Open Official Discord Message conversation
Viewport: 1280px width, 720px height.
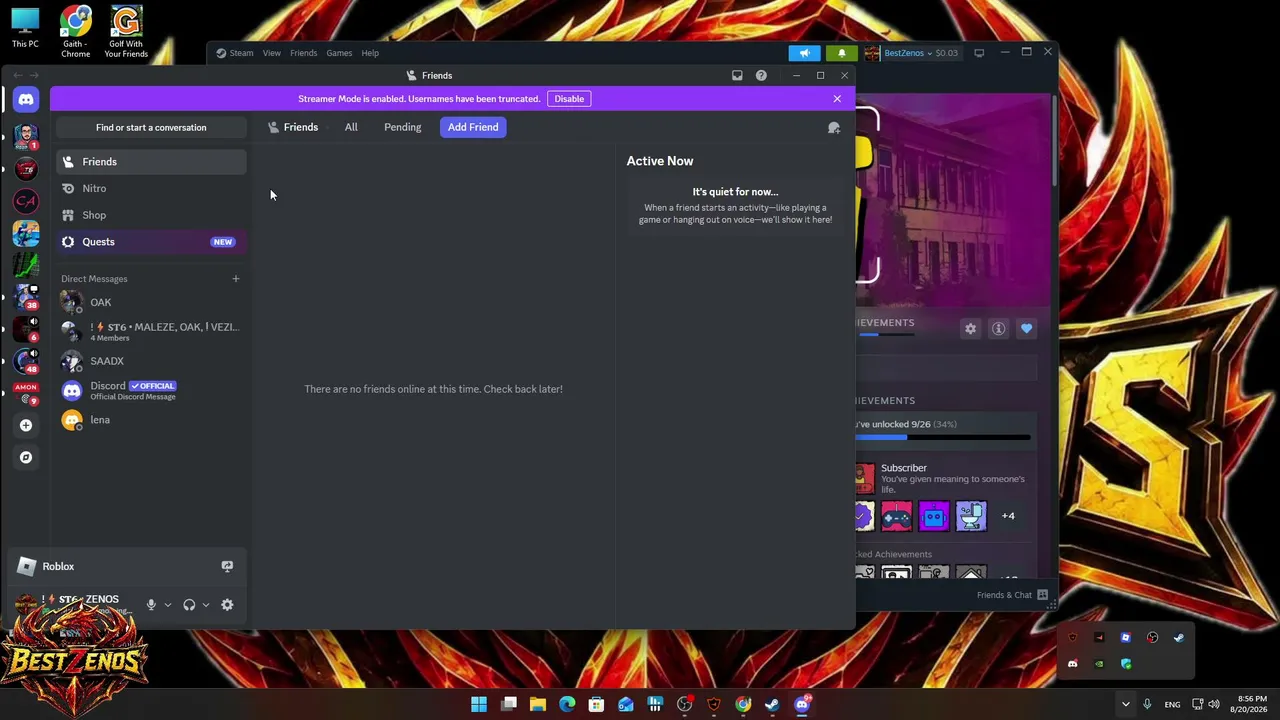(x=151, y=390)
